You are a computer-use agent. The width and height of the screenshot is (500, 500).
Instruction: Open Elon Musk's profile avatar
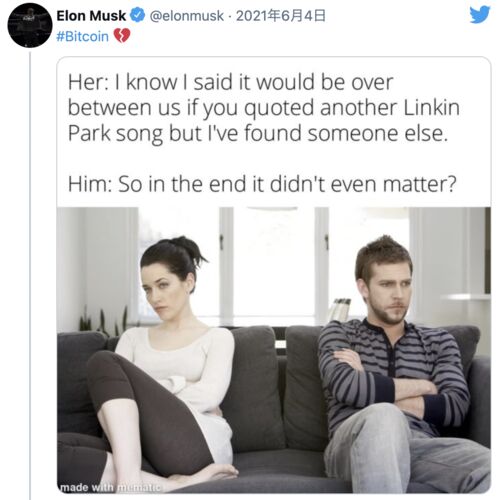[30, 25]
